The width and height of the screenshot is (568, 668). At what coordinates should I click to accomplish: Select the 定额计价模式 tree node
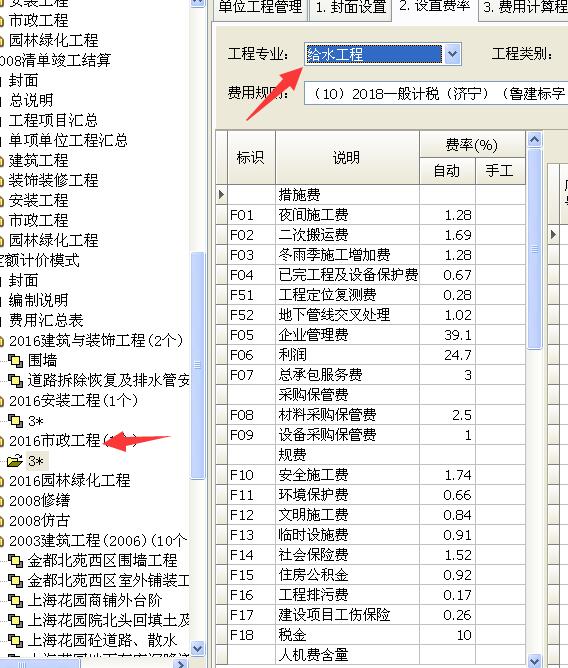(x=40, y=260)
